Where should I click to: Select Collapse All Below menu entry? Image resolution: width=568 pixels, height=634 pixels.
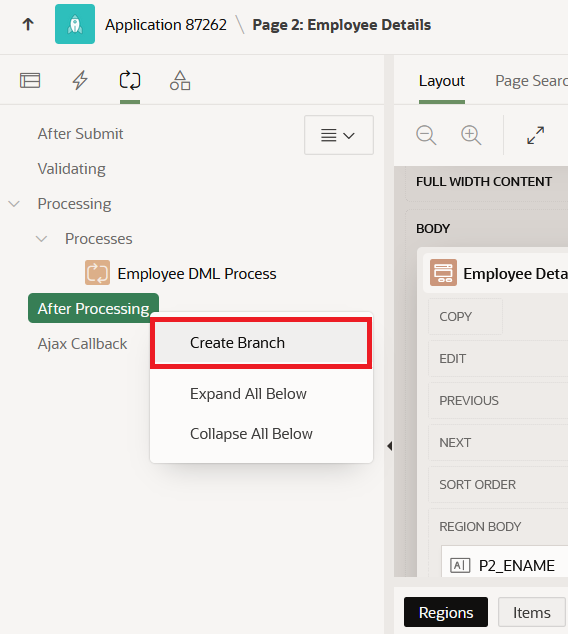click(251, 434)
